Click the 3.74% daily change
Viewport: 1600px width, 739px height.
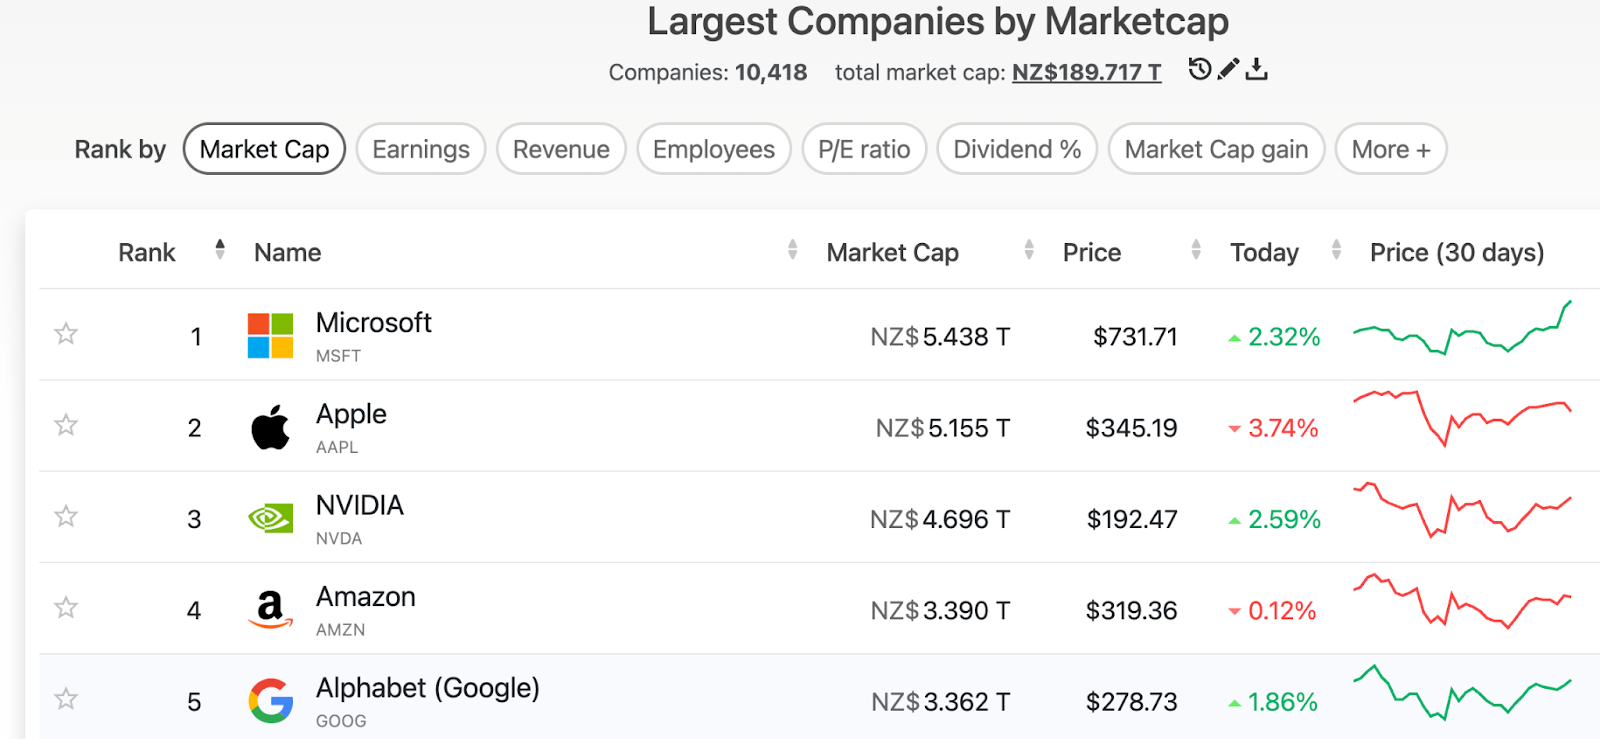pos(1274,428)
